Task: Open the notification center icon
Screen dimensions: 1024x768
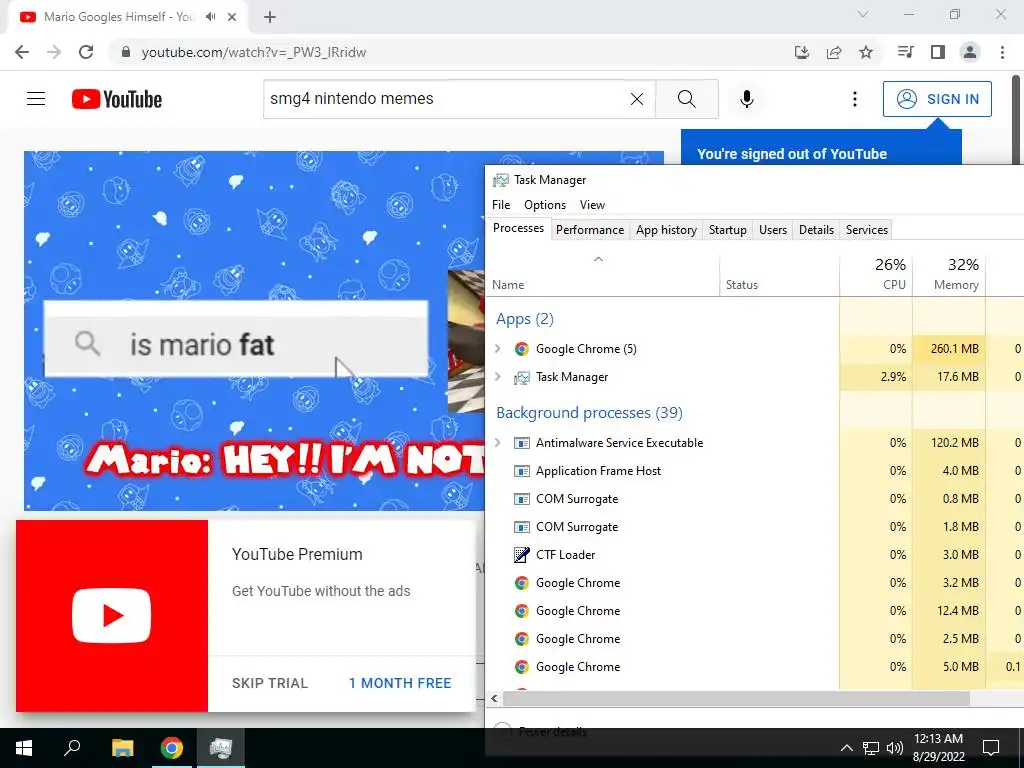Action: tap(991, 748)
